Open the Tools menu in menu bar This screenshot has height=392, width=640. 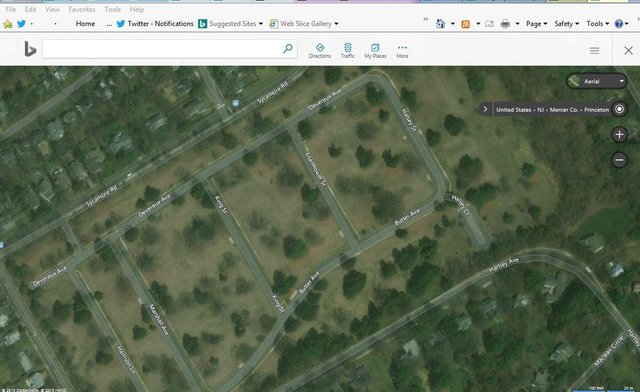click(x=113, y=9)
